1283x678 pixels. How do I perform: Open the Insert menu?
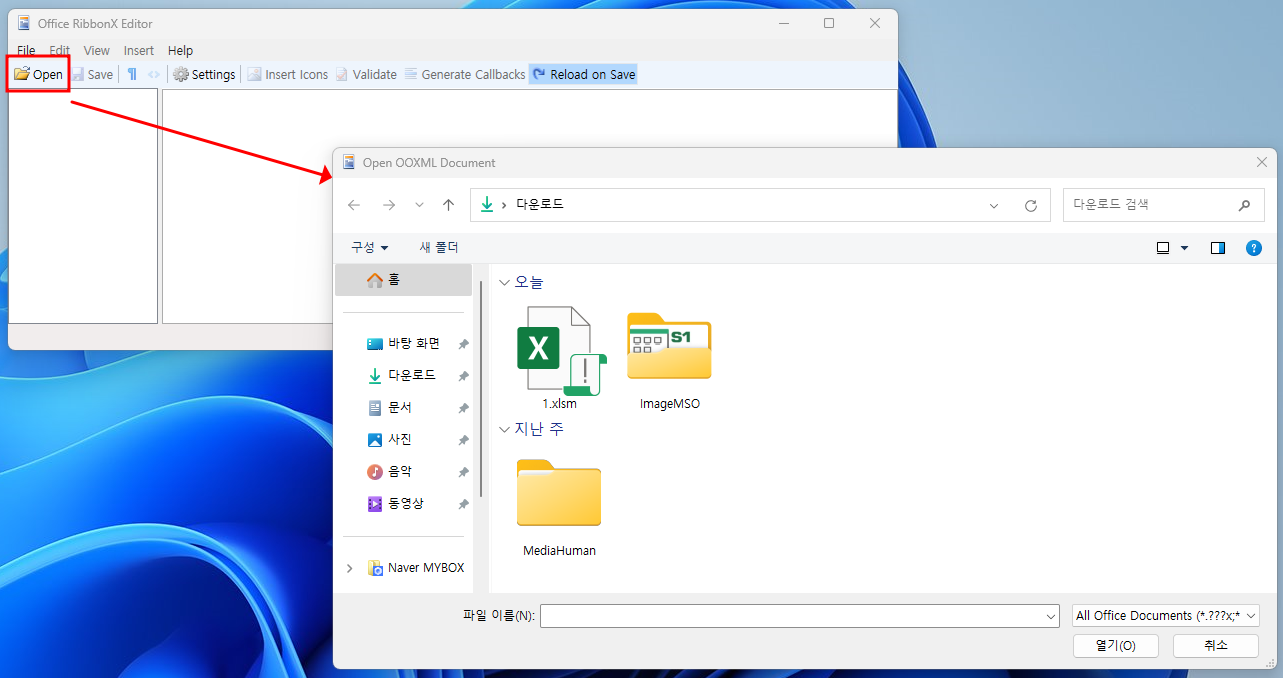pyautogui.click(x=138, y=50)
